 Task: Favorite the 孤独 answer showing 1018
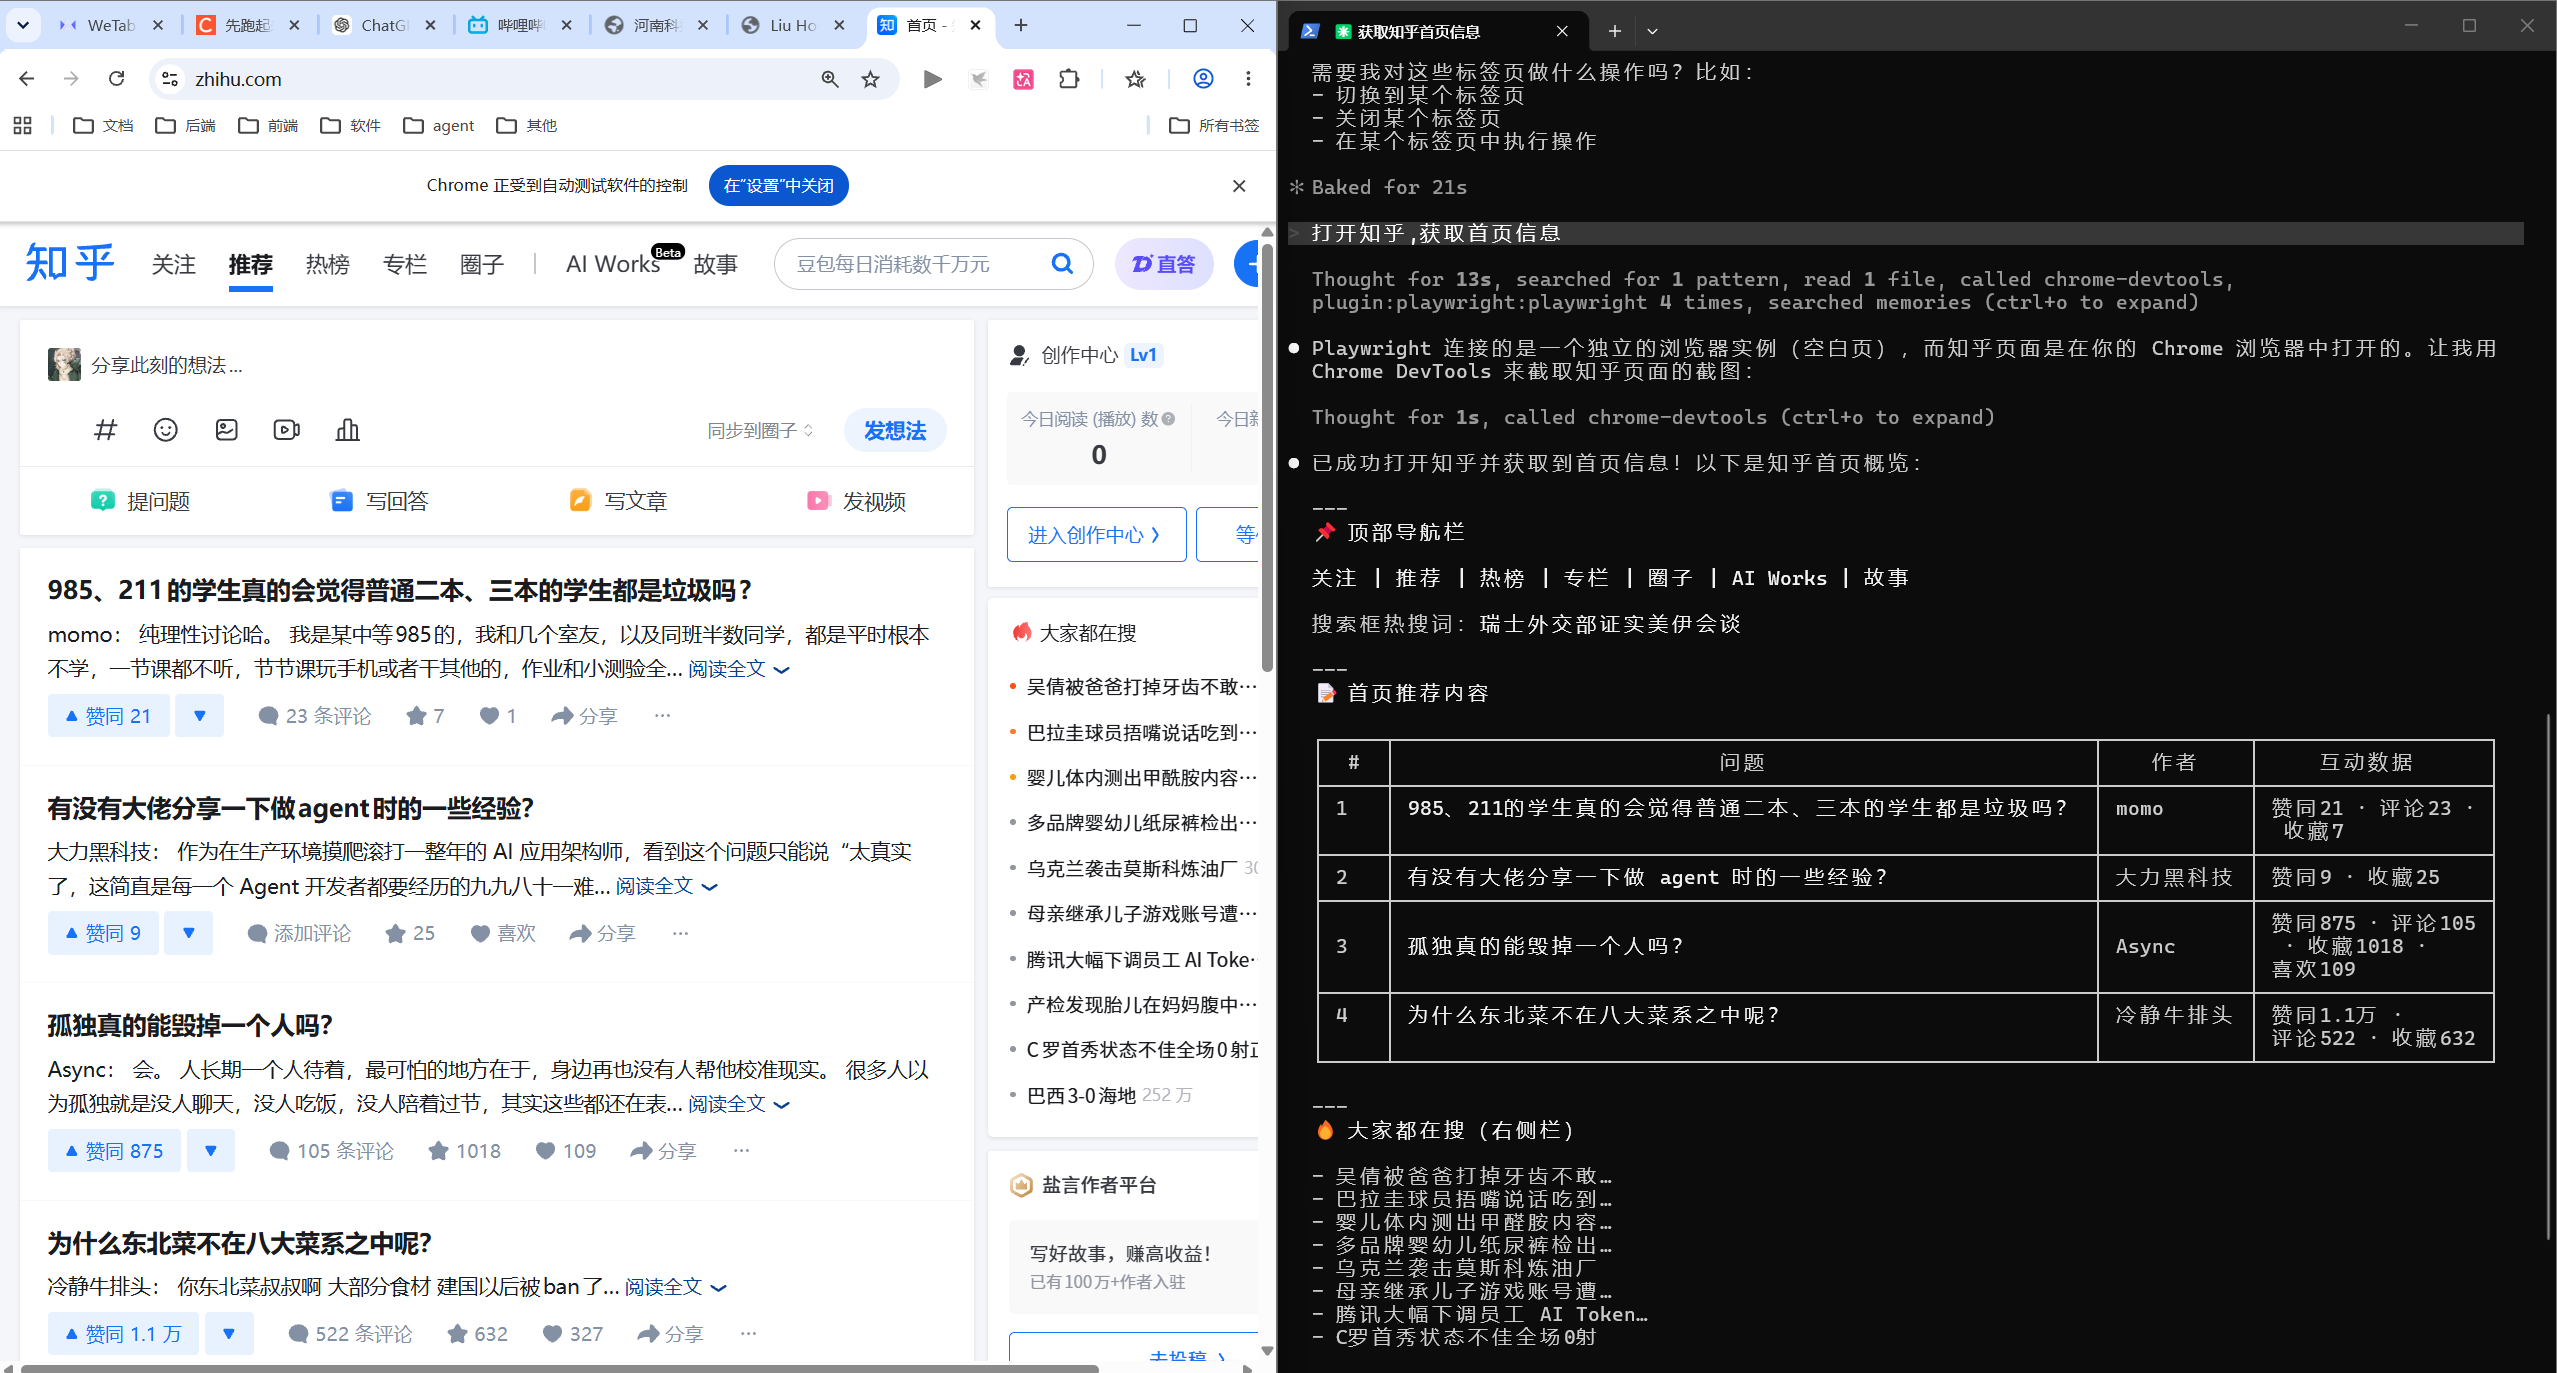(464, 1151)
